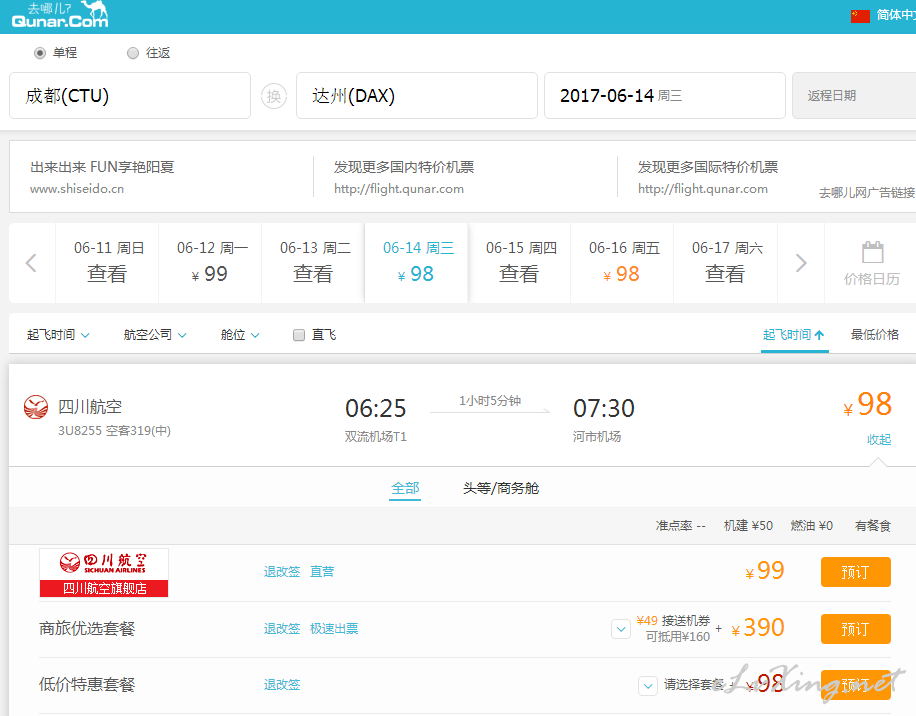Open the 价格日历 calendar icon
The width and height of the screenshot is (916, 716).
click(872, 263)
